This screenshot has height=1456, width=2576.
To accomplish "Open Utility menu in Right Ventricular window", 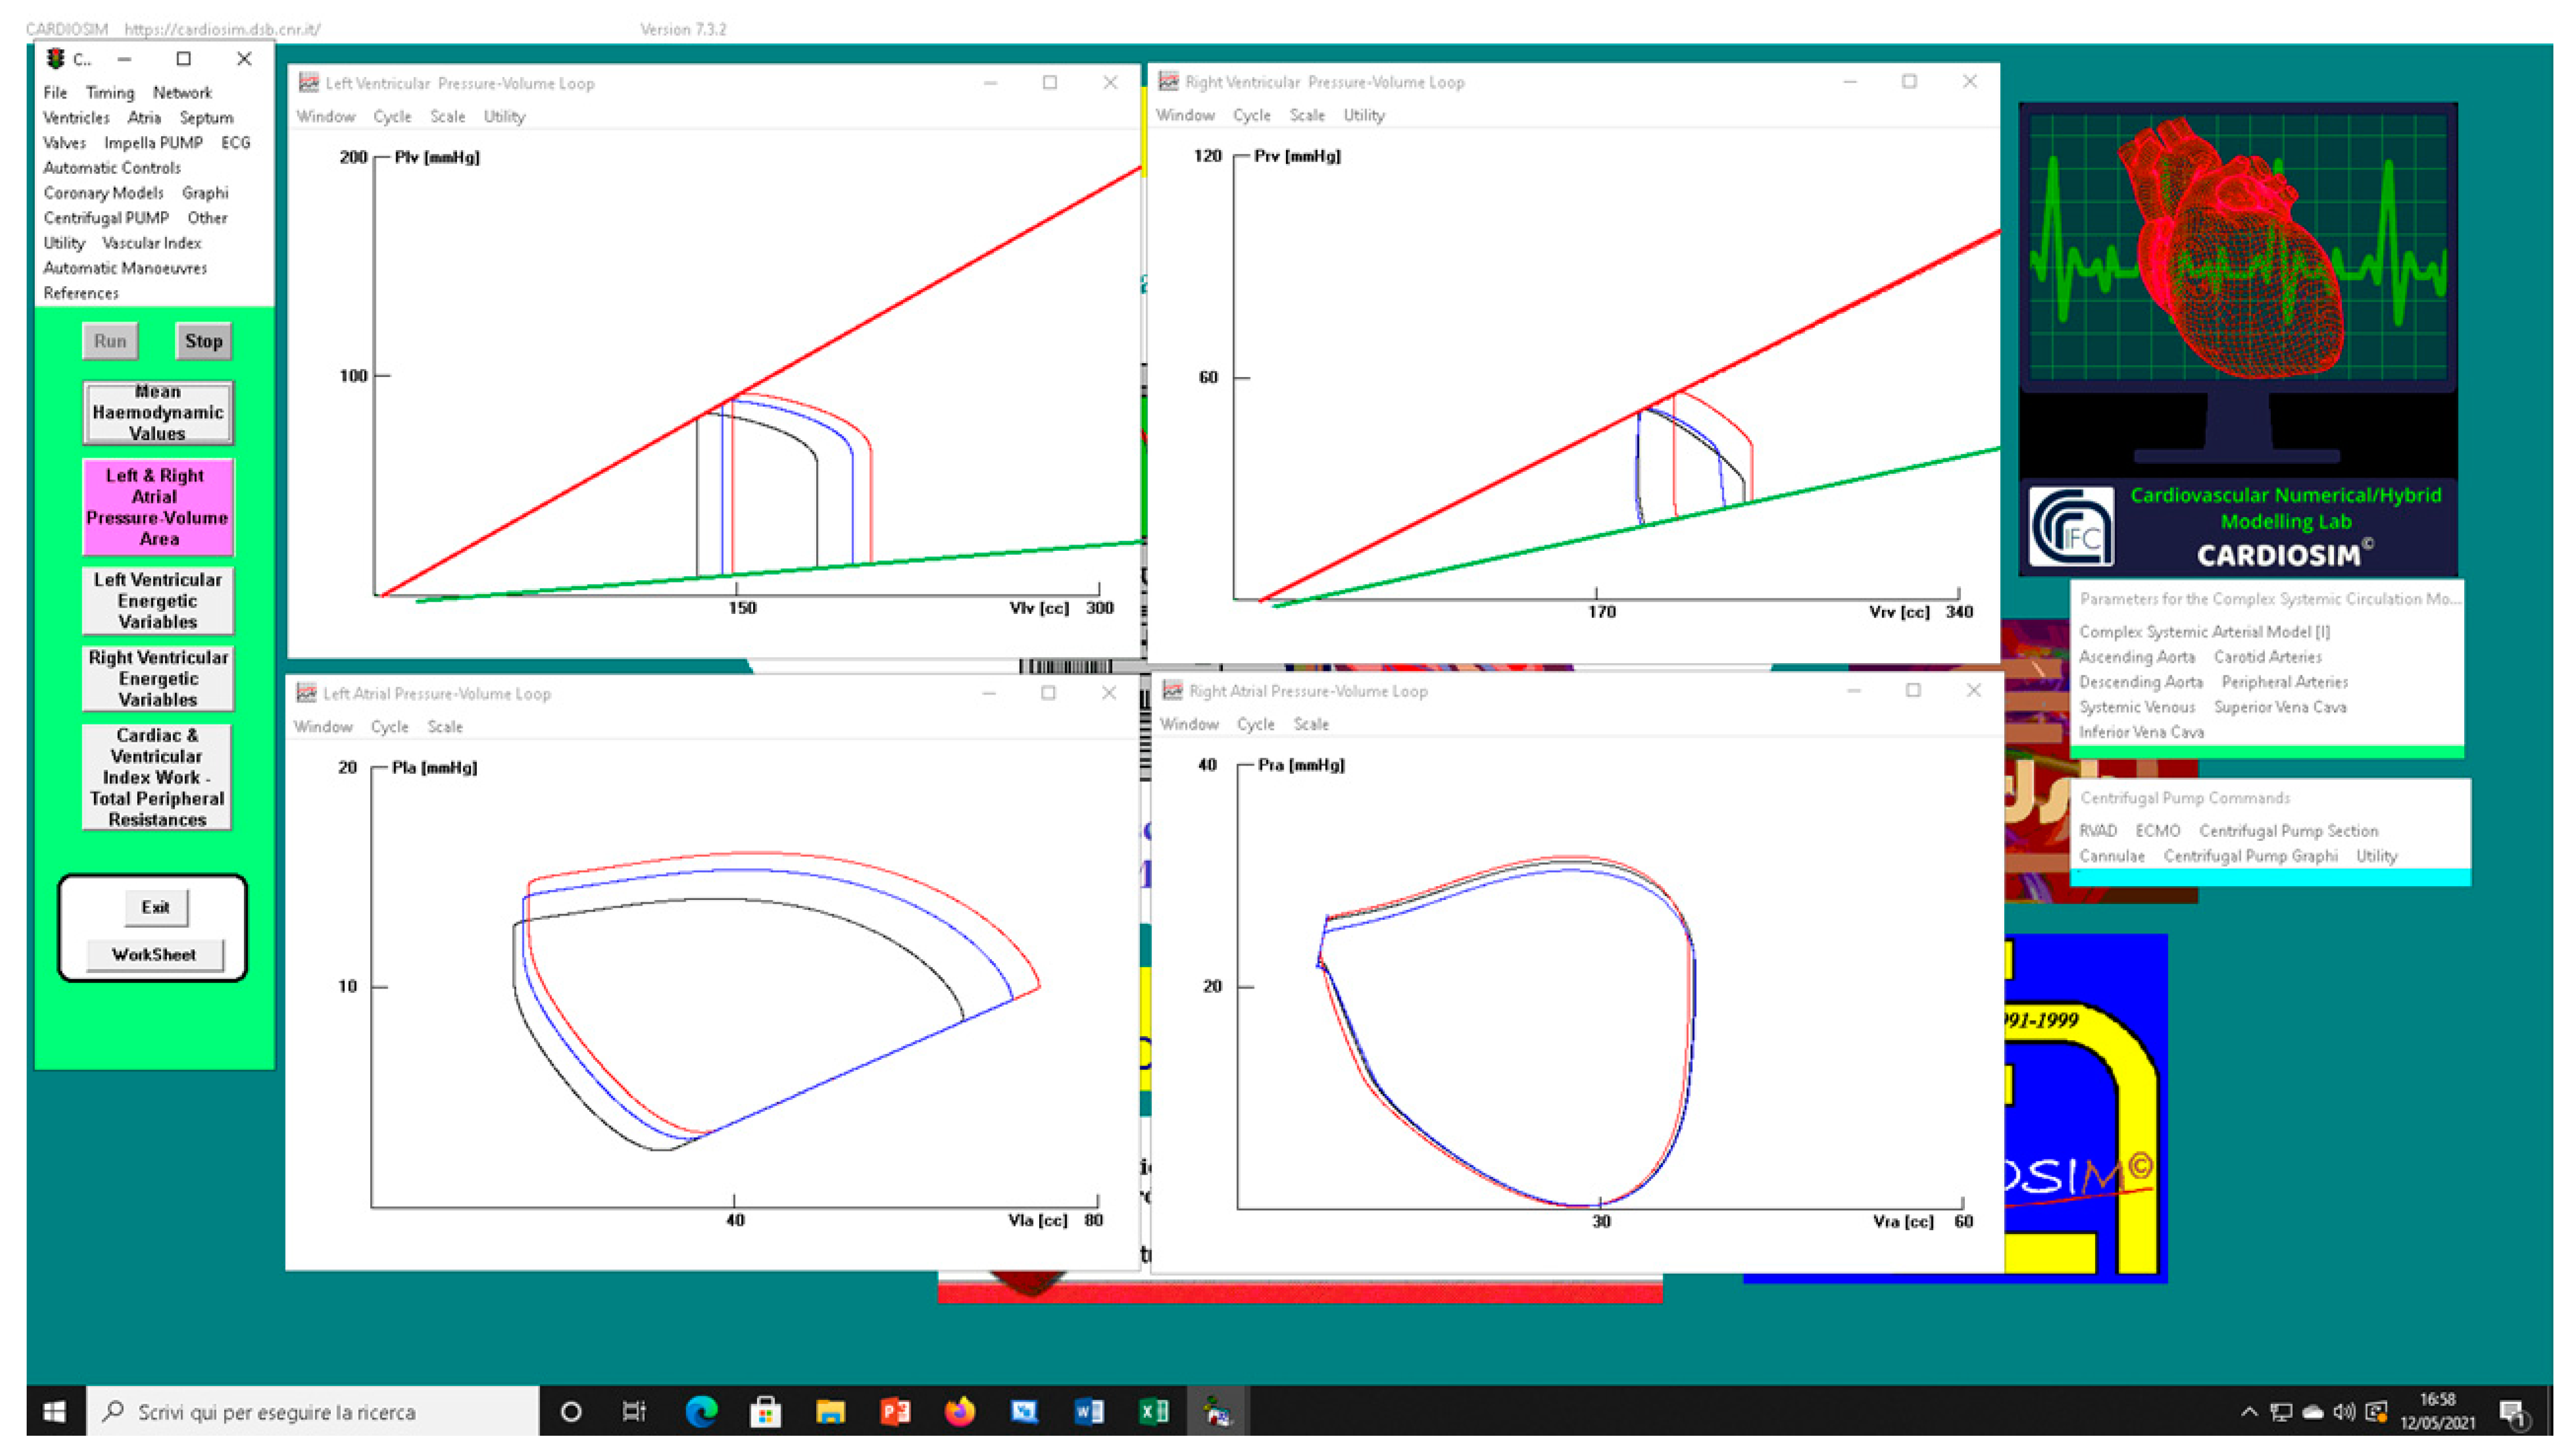I will click(1363, 116).
